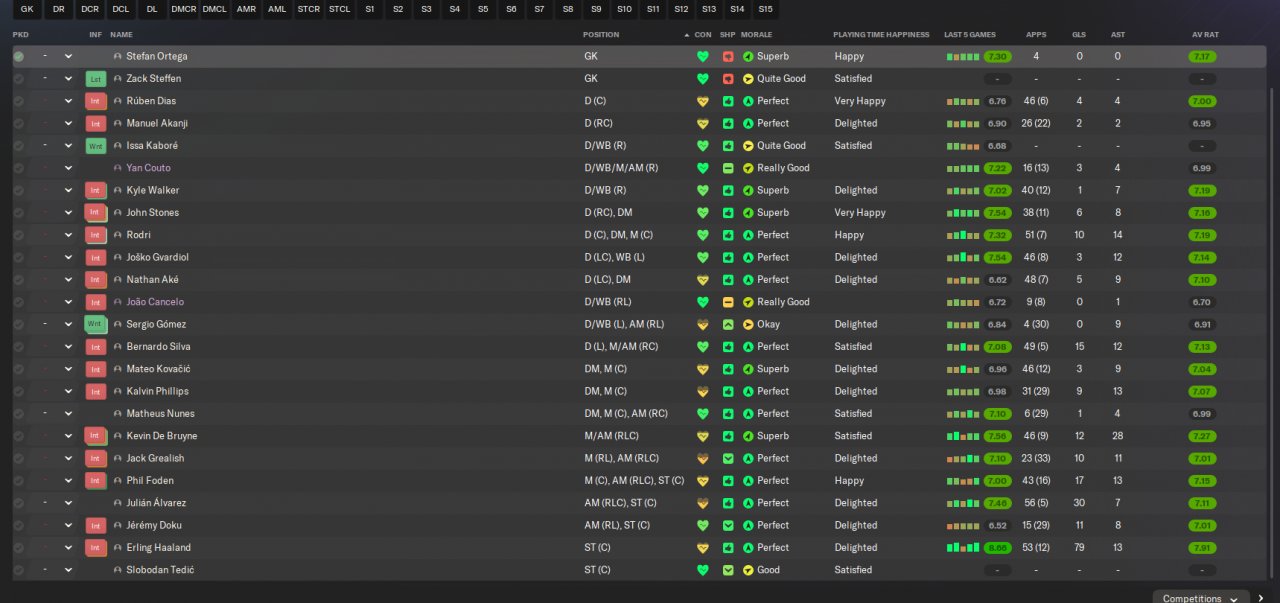The width and height of the screenshot is (1280, 603).
Task: Click the player profile icon beside Rodri
Action: click(118, 235)
